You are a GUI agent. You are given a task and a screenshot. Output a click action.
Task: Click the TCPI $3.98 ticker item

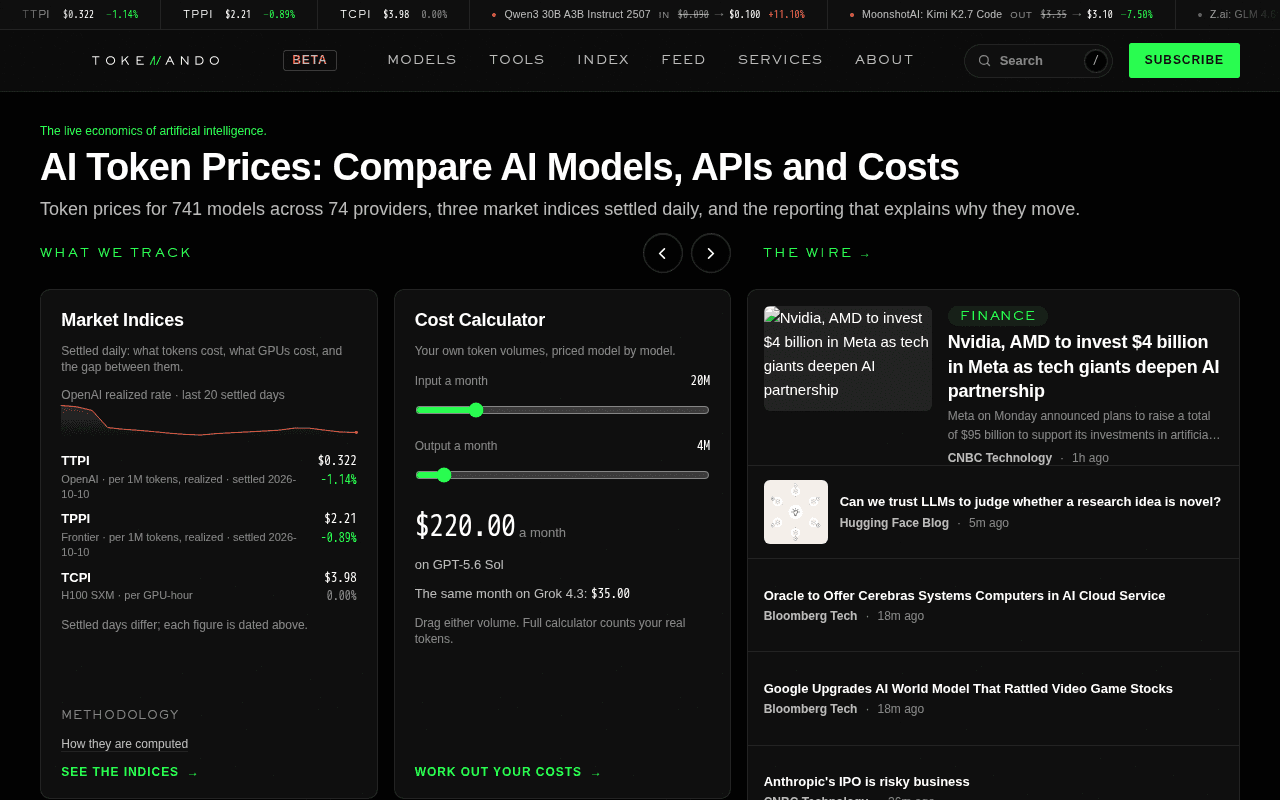[394, 15]
